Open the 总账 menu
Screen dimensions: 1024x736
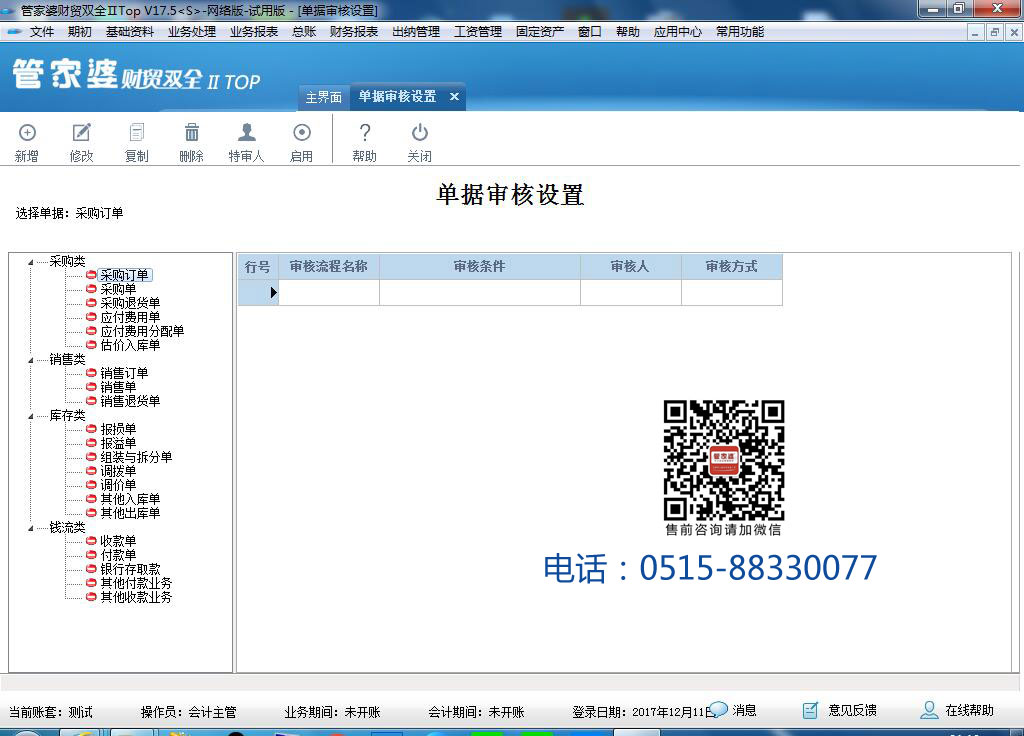[x=304, y=31]
